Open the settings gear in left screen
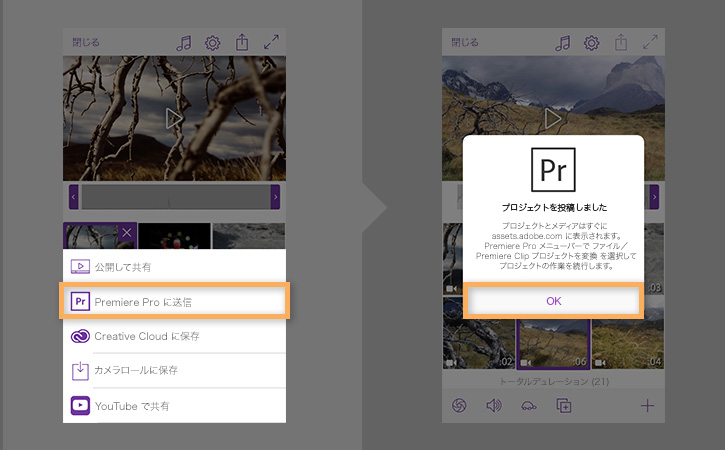 point(213,43)
